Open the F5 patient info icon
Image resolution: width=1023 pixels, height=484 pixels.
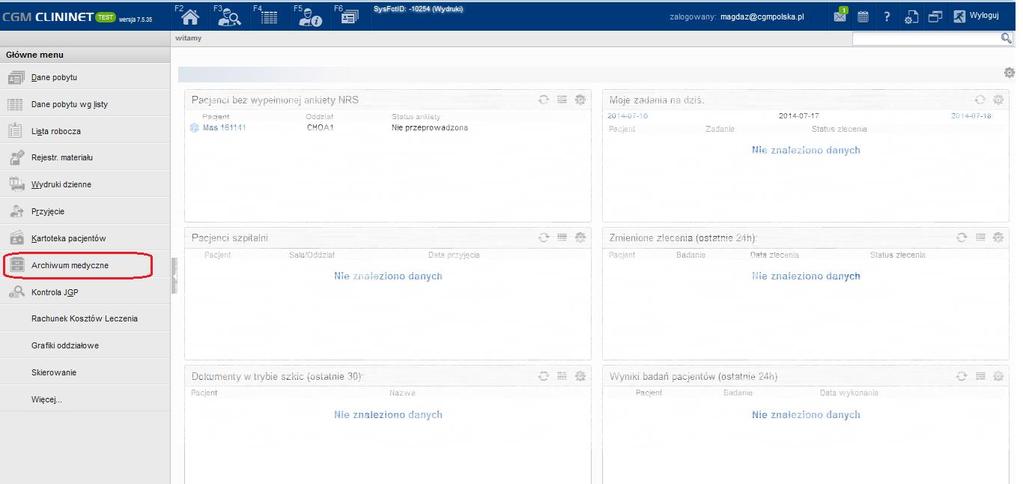coord(309,18)
